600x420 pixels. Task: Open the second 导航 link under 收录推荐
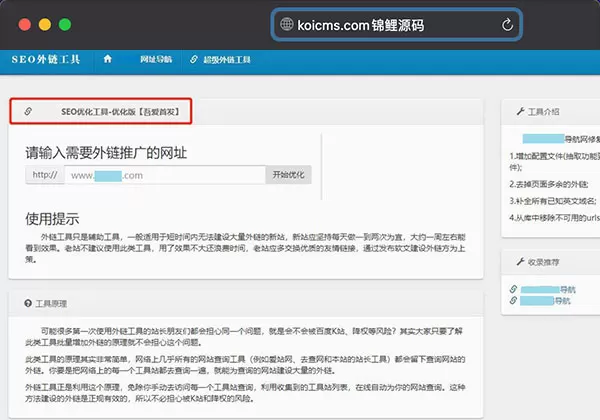(545, 301)
